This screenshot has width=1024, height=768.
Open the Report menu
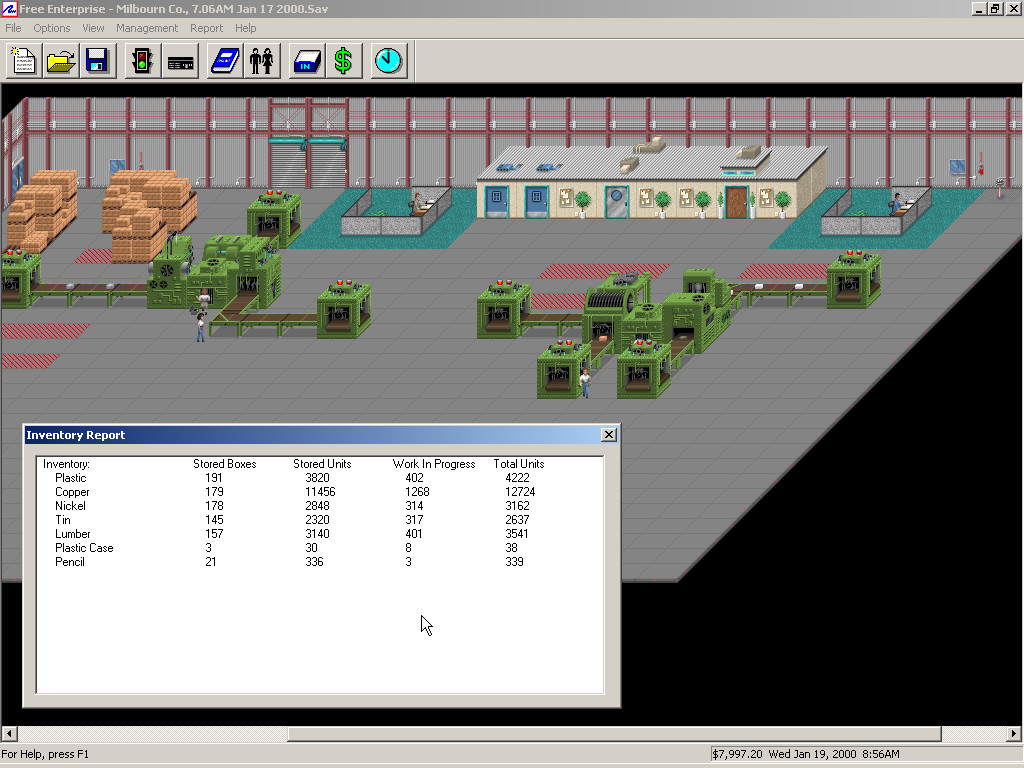tap(206, 28)
